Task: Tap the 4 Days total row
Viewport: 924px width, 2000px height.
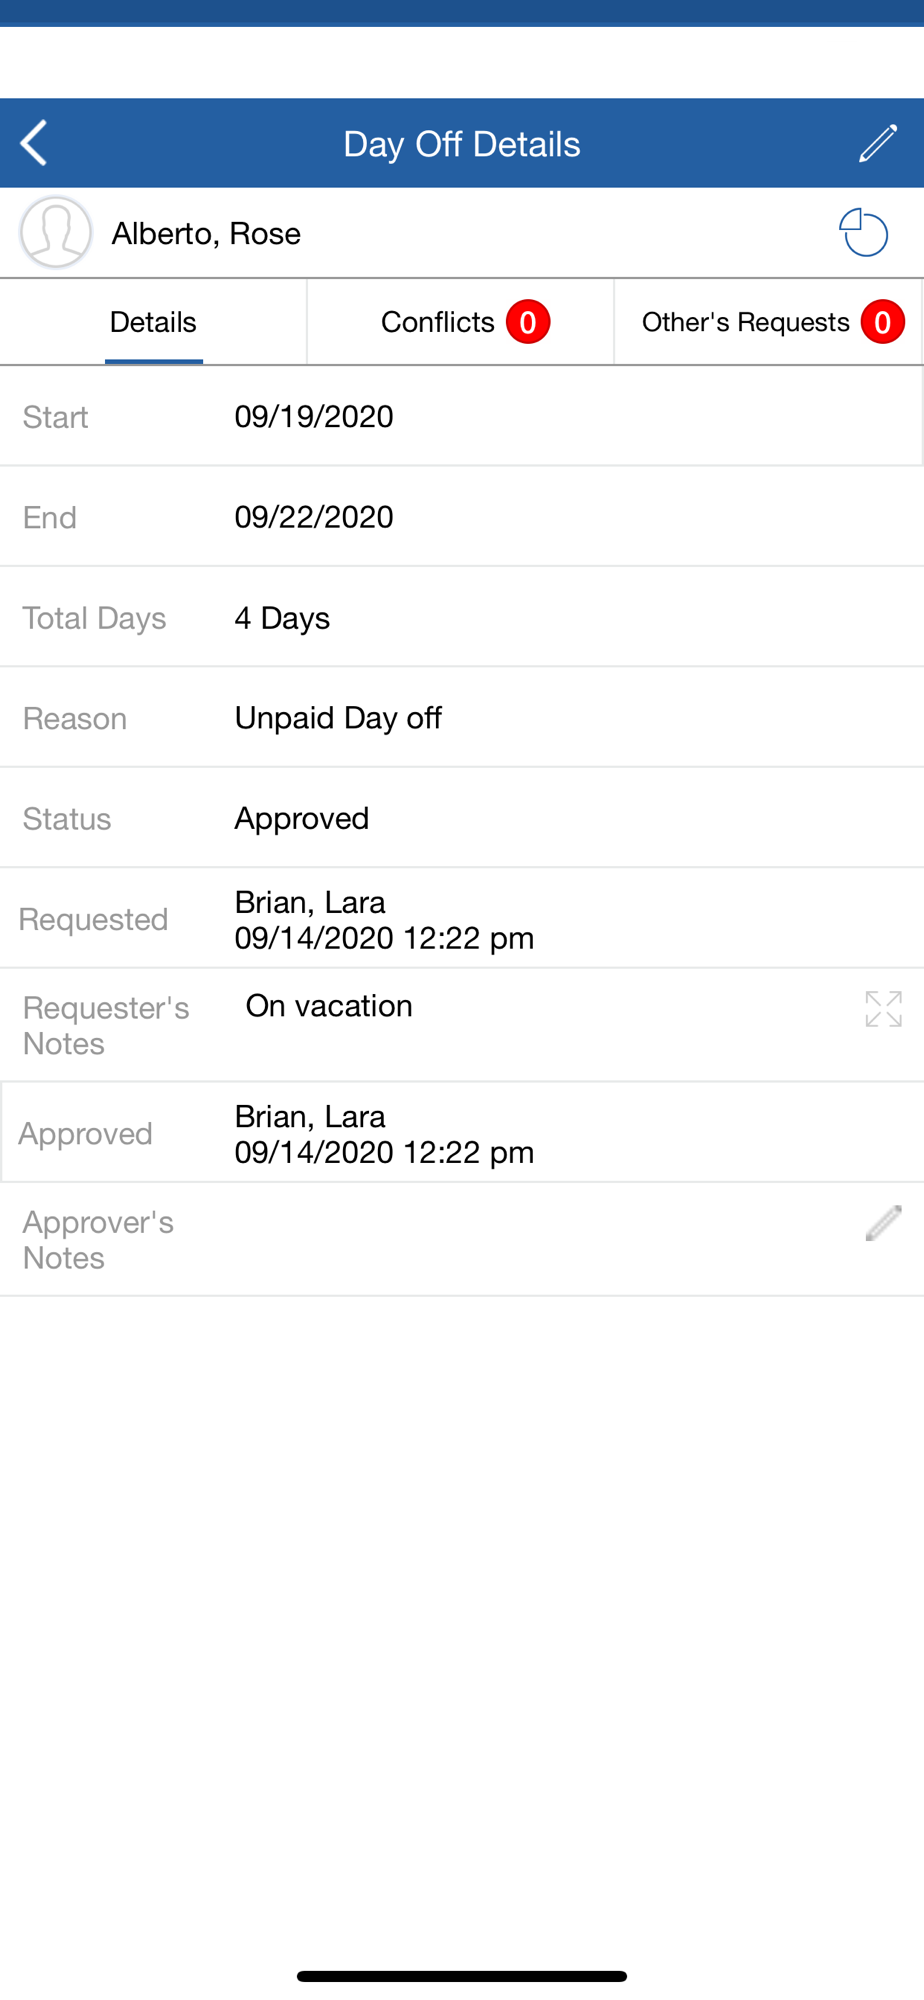Action: pos(282,618)
